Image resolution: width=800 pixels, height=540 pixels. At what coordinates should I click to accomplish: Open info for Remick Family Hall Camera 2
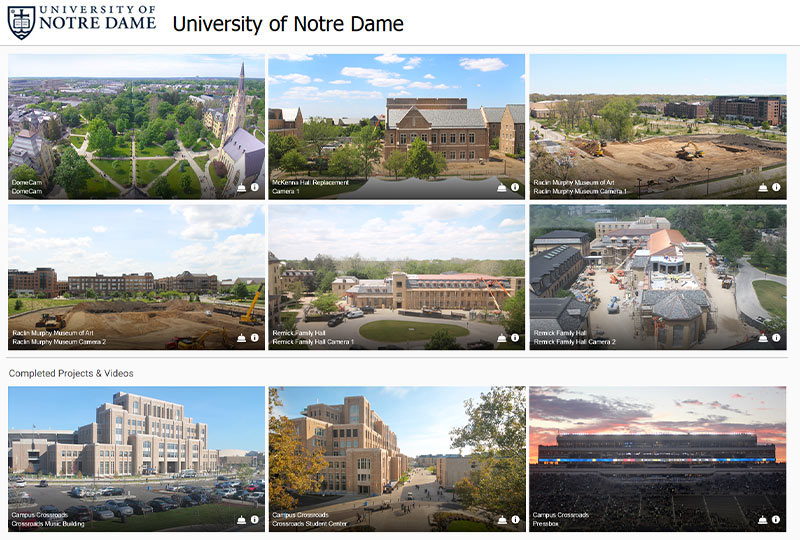776,338
